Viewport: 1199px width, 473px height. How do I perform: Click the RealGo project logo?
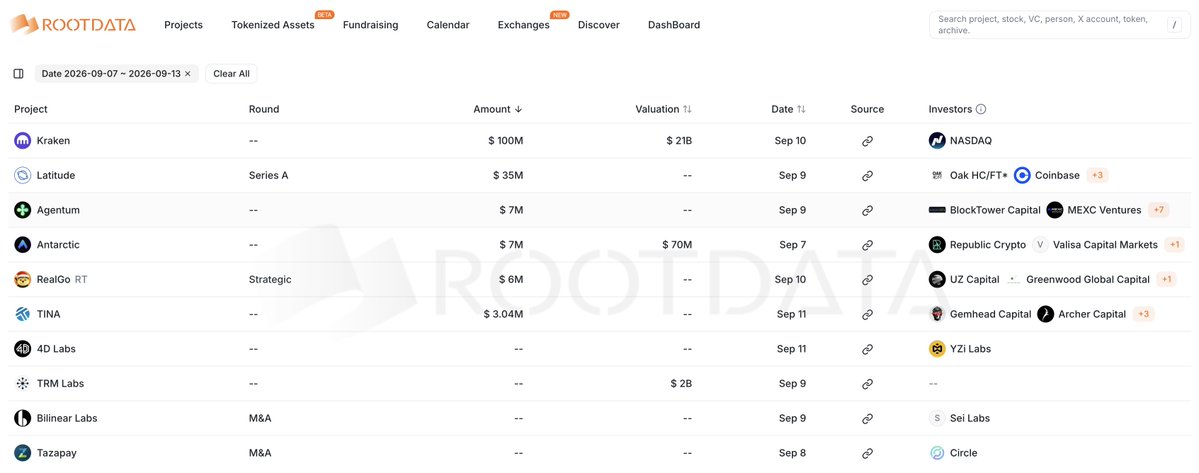tap(23, 280)
